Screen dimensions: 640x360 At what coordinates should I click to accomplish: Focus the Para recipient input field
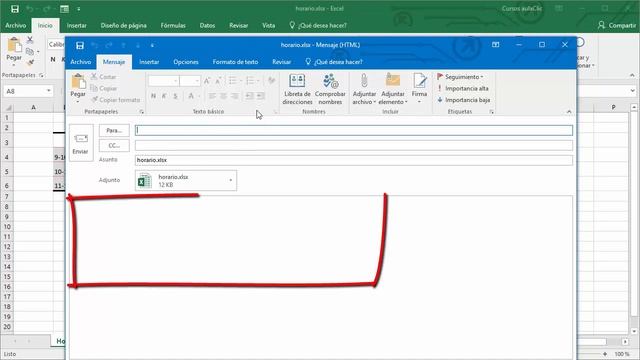[x=353, y=130]
